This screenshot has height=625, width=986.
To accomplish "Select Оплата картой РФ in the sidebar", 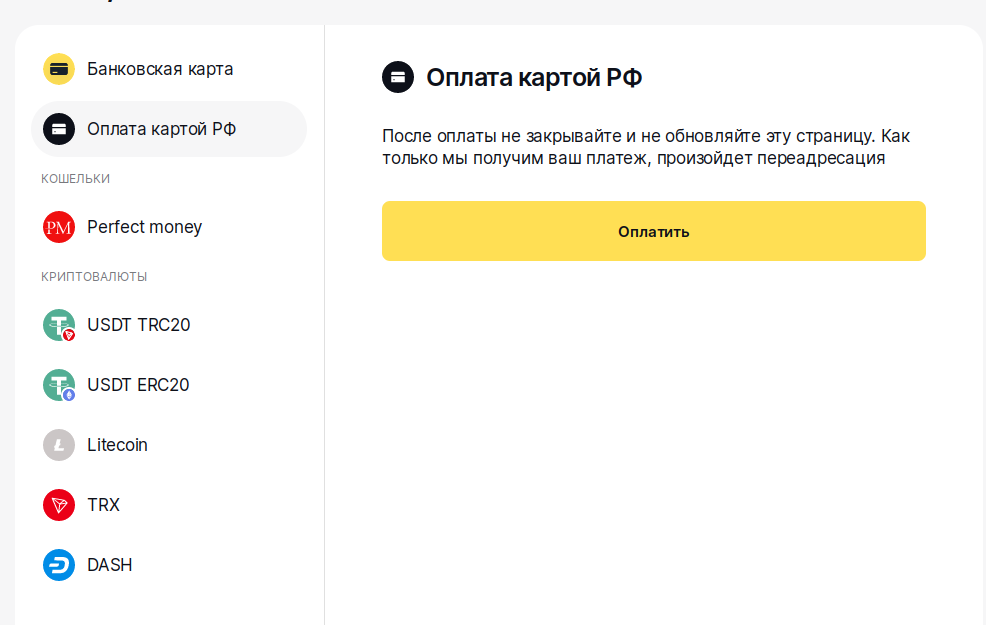I will point(161,129).
